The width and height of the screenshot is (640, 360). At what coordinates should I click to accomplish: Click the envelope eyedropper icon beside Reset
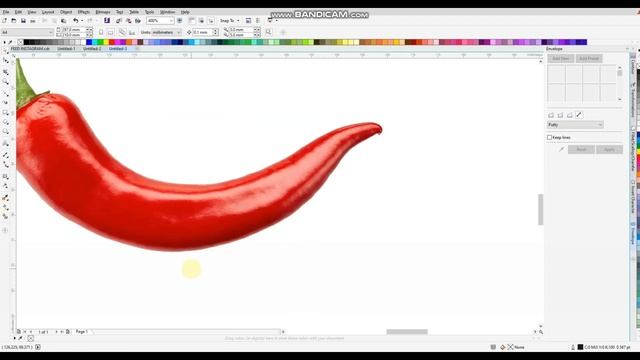pos(561,149)
